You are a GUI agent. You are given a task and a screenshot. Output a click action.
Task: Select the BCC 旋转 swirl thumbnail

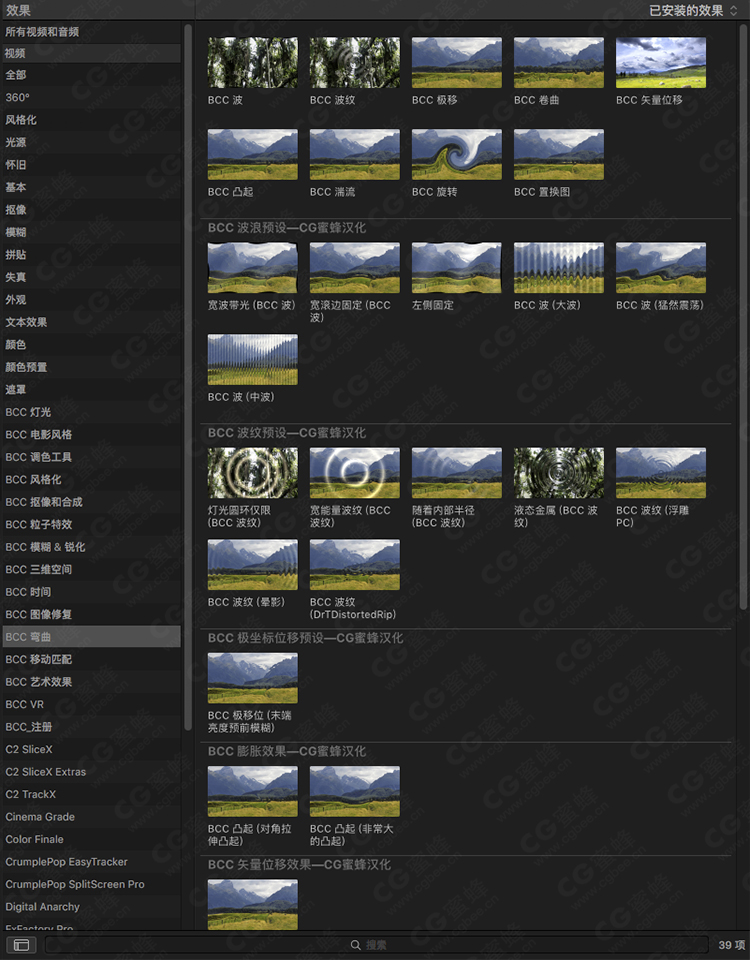coord(457,154)
